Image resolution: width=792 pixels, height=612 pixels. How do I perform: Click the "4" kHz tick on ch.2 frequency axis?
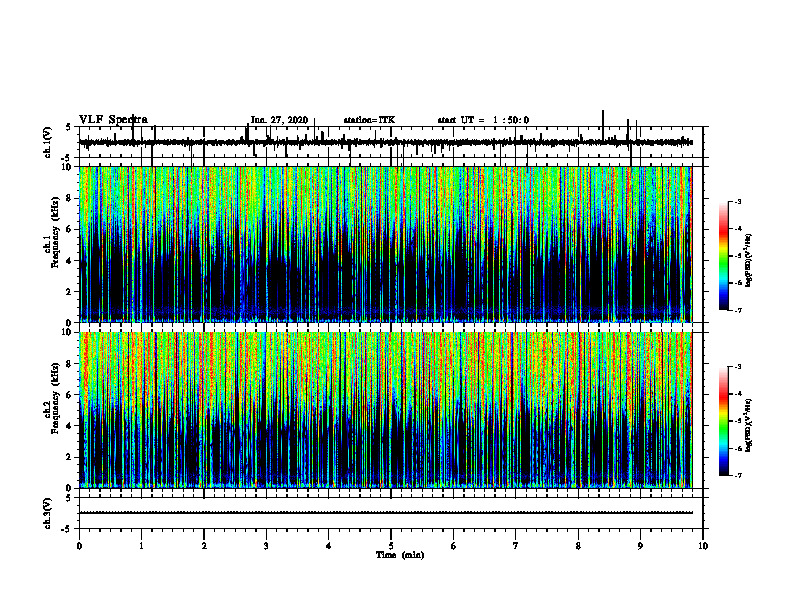70,426
